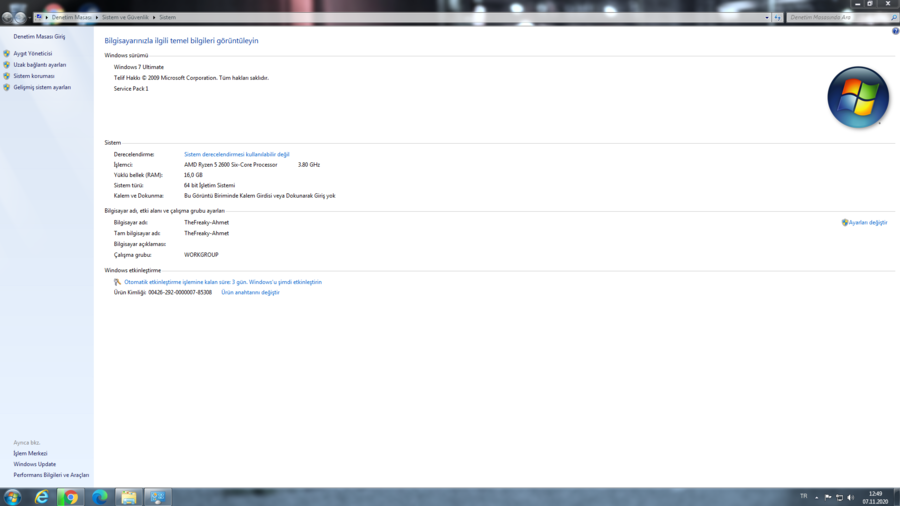Open İşlem Merkezi link
Screen dimensions: 900x506
tap(30, 453)
